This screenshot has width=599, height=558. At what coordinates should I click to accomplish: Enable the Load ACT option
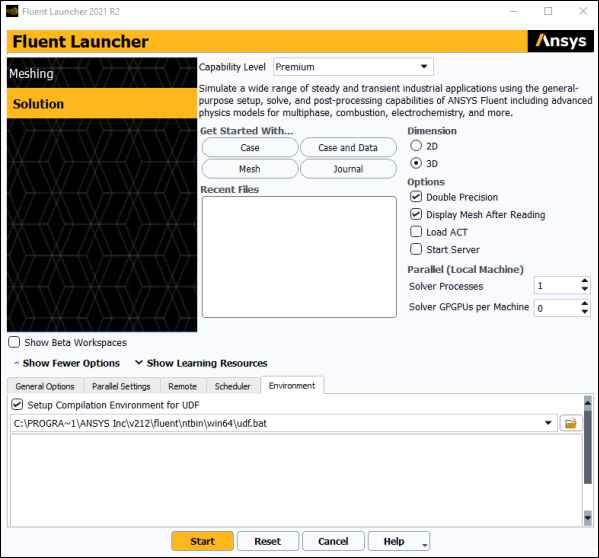click(416, 231)
